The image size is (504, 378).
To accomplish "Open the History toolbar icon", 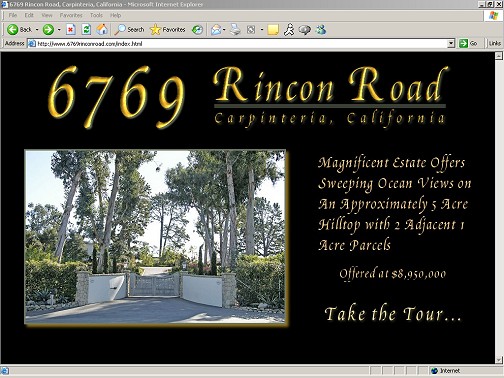I will point(197,30).
